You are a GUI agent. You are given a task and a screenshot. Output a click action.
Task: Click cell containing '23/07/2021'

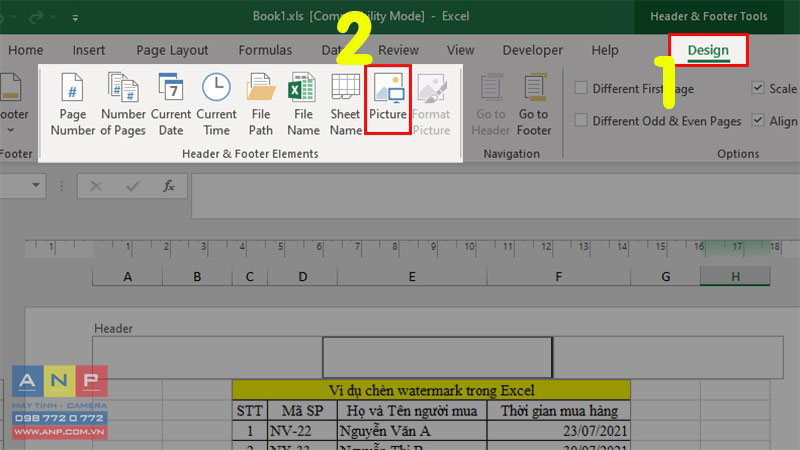(x=559, y=431)
